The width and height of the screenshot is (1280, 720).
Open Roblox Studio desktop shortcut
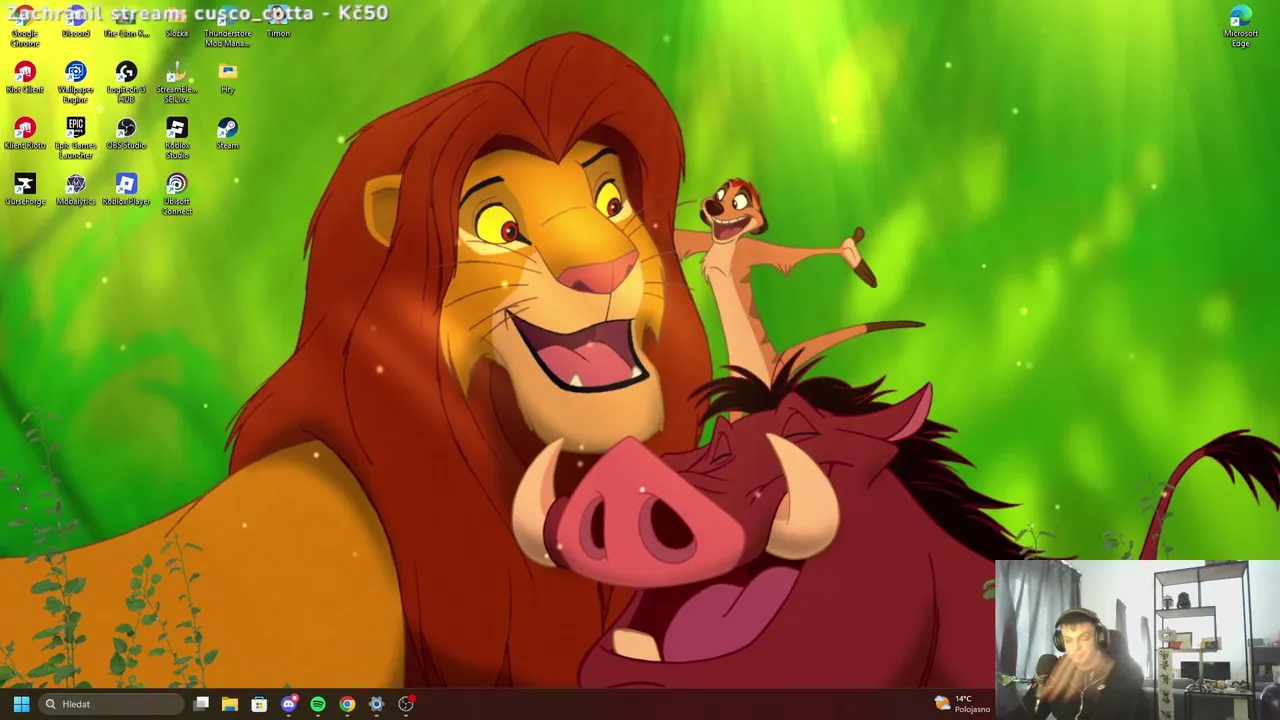point(177,138)
